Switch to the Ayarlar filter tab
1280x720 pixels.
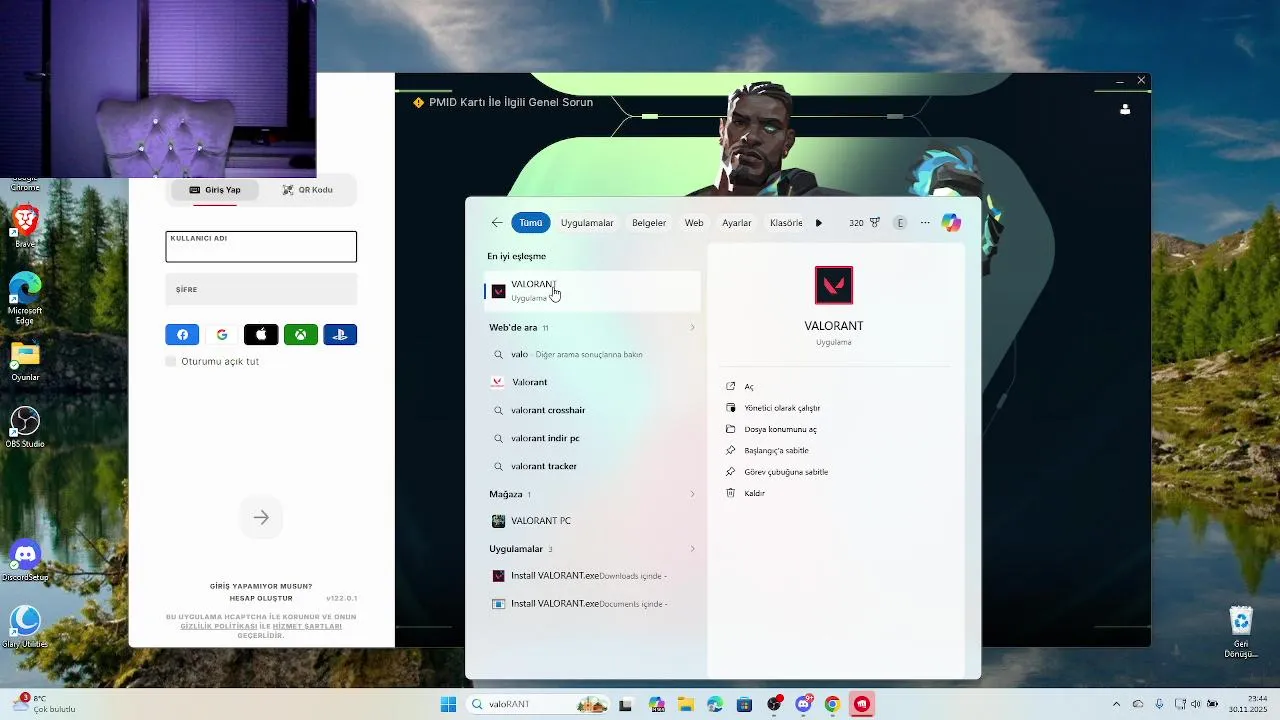pos(737,223)
